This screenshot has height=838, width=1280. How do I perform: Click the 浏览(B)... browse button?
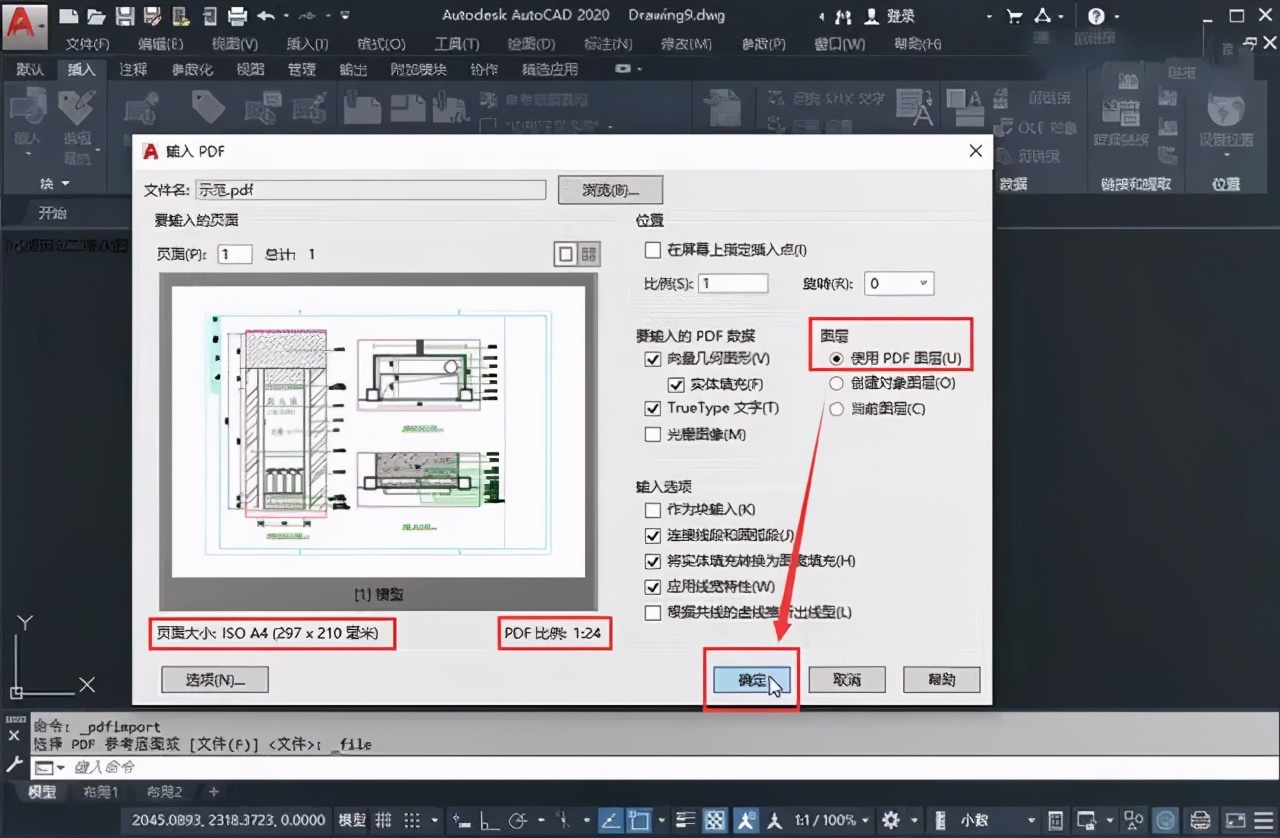[x=610, y=190]
